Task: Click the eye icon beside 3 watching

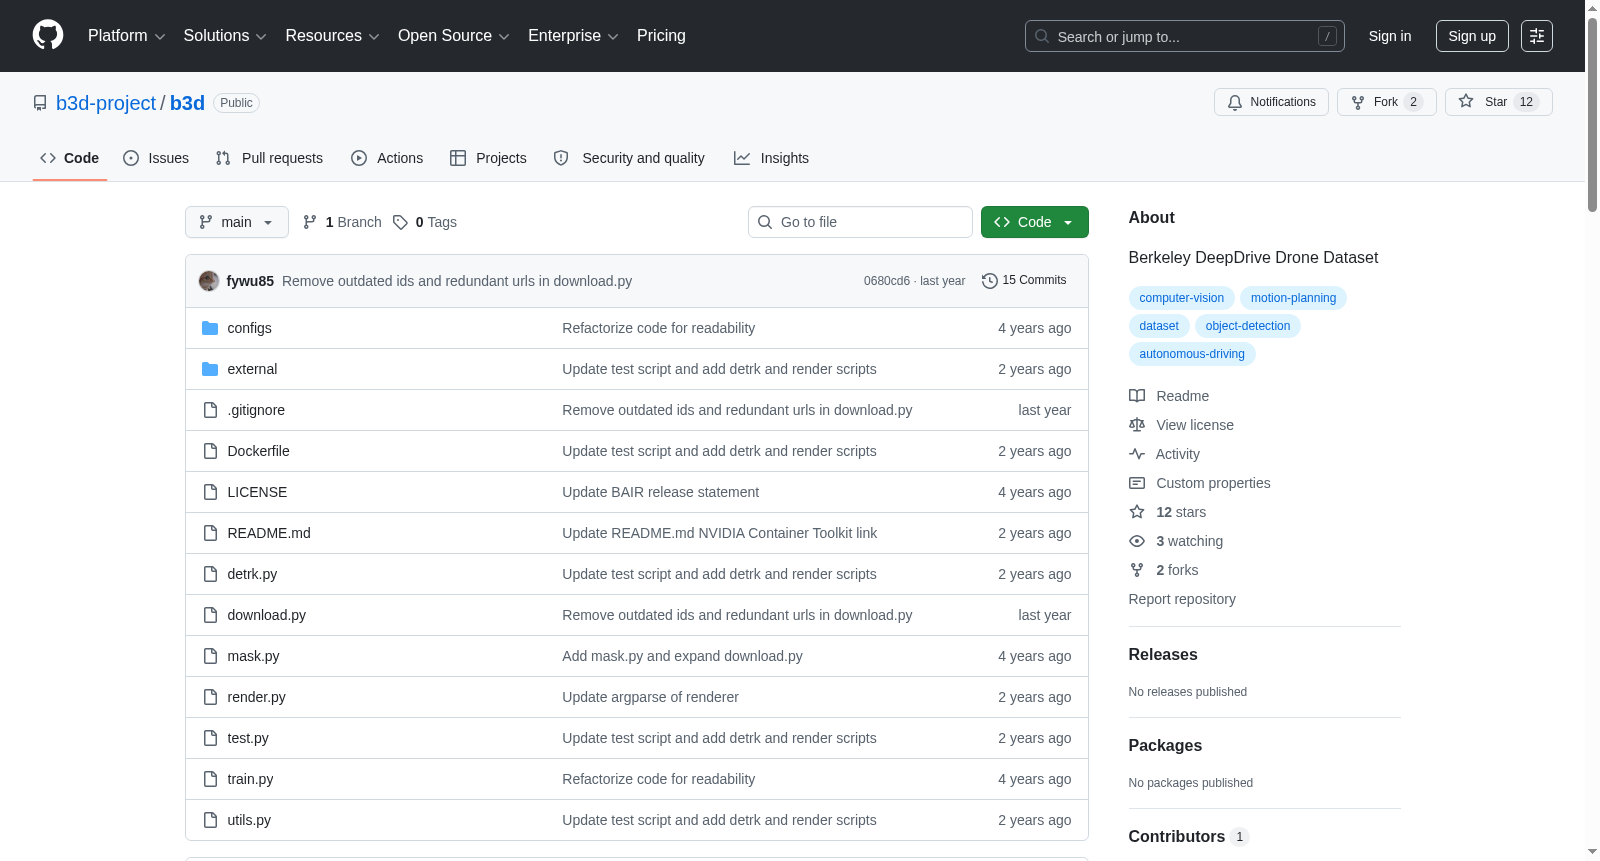Action: (x=1137, y=541)
